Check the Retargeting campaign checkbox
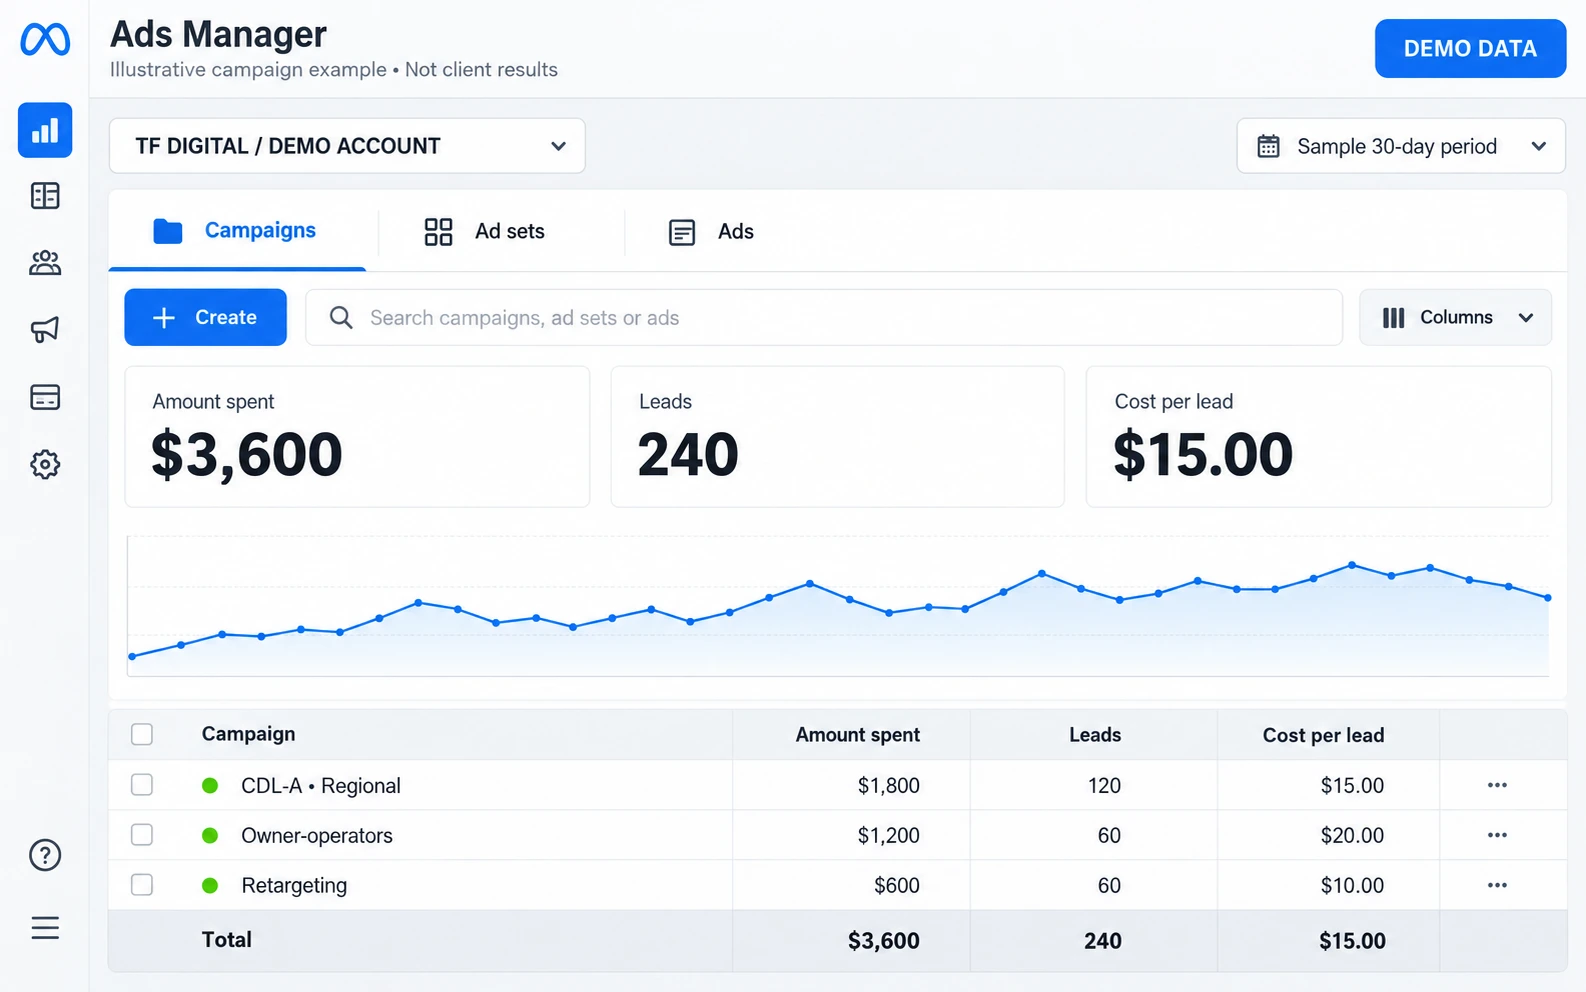 [x=142, y=885]
